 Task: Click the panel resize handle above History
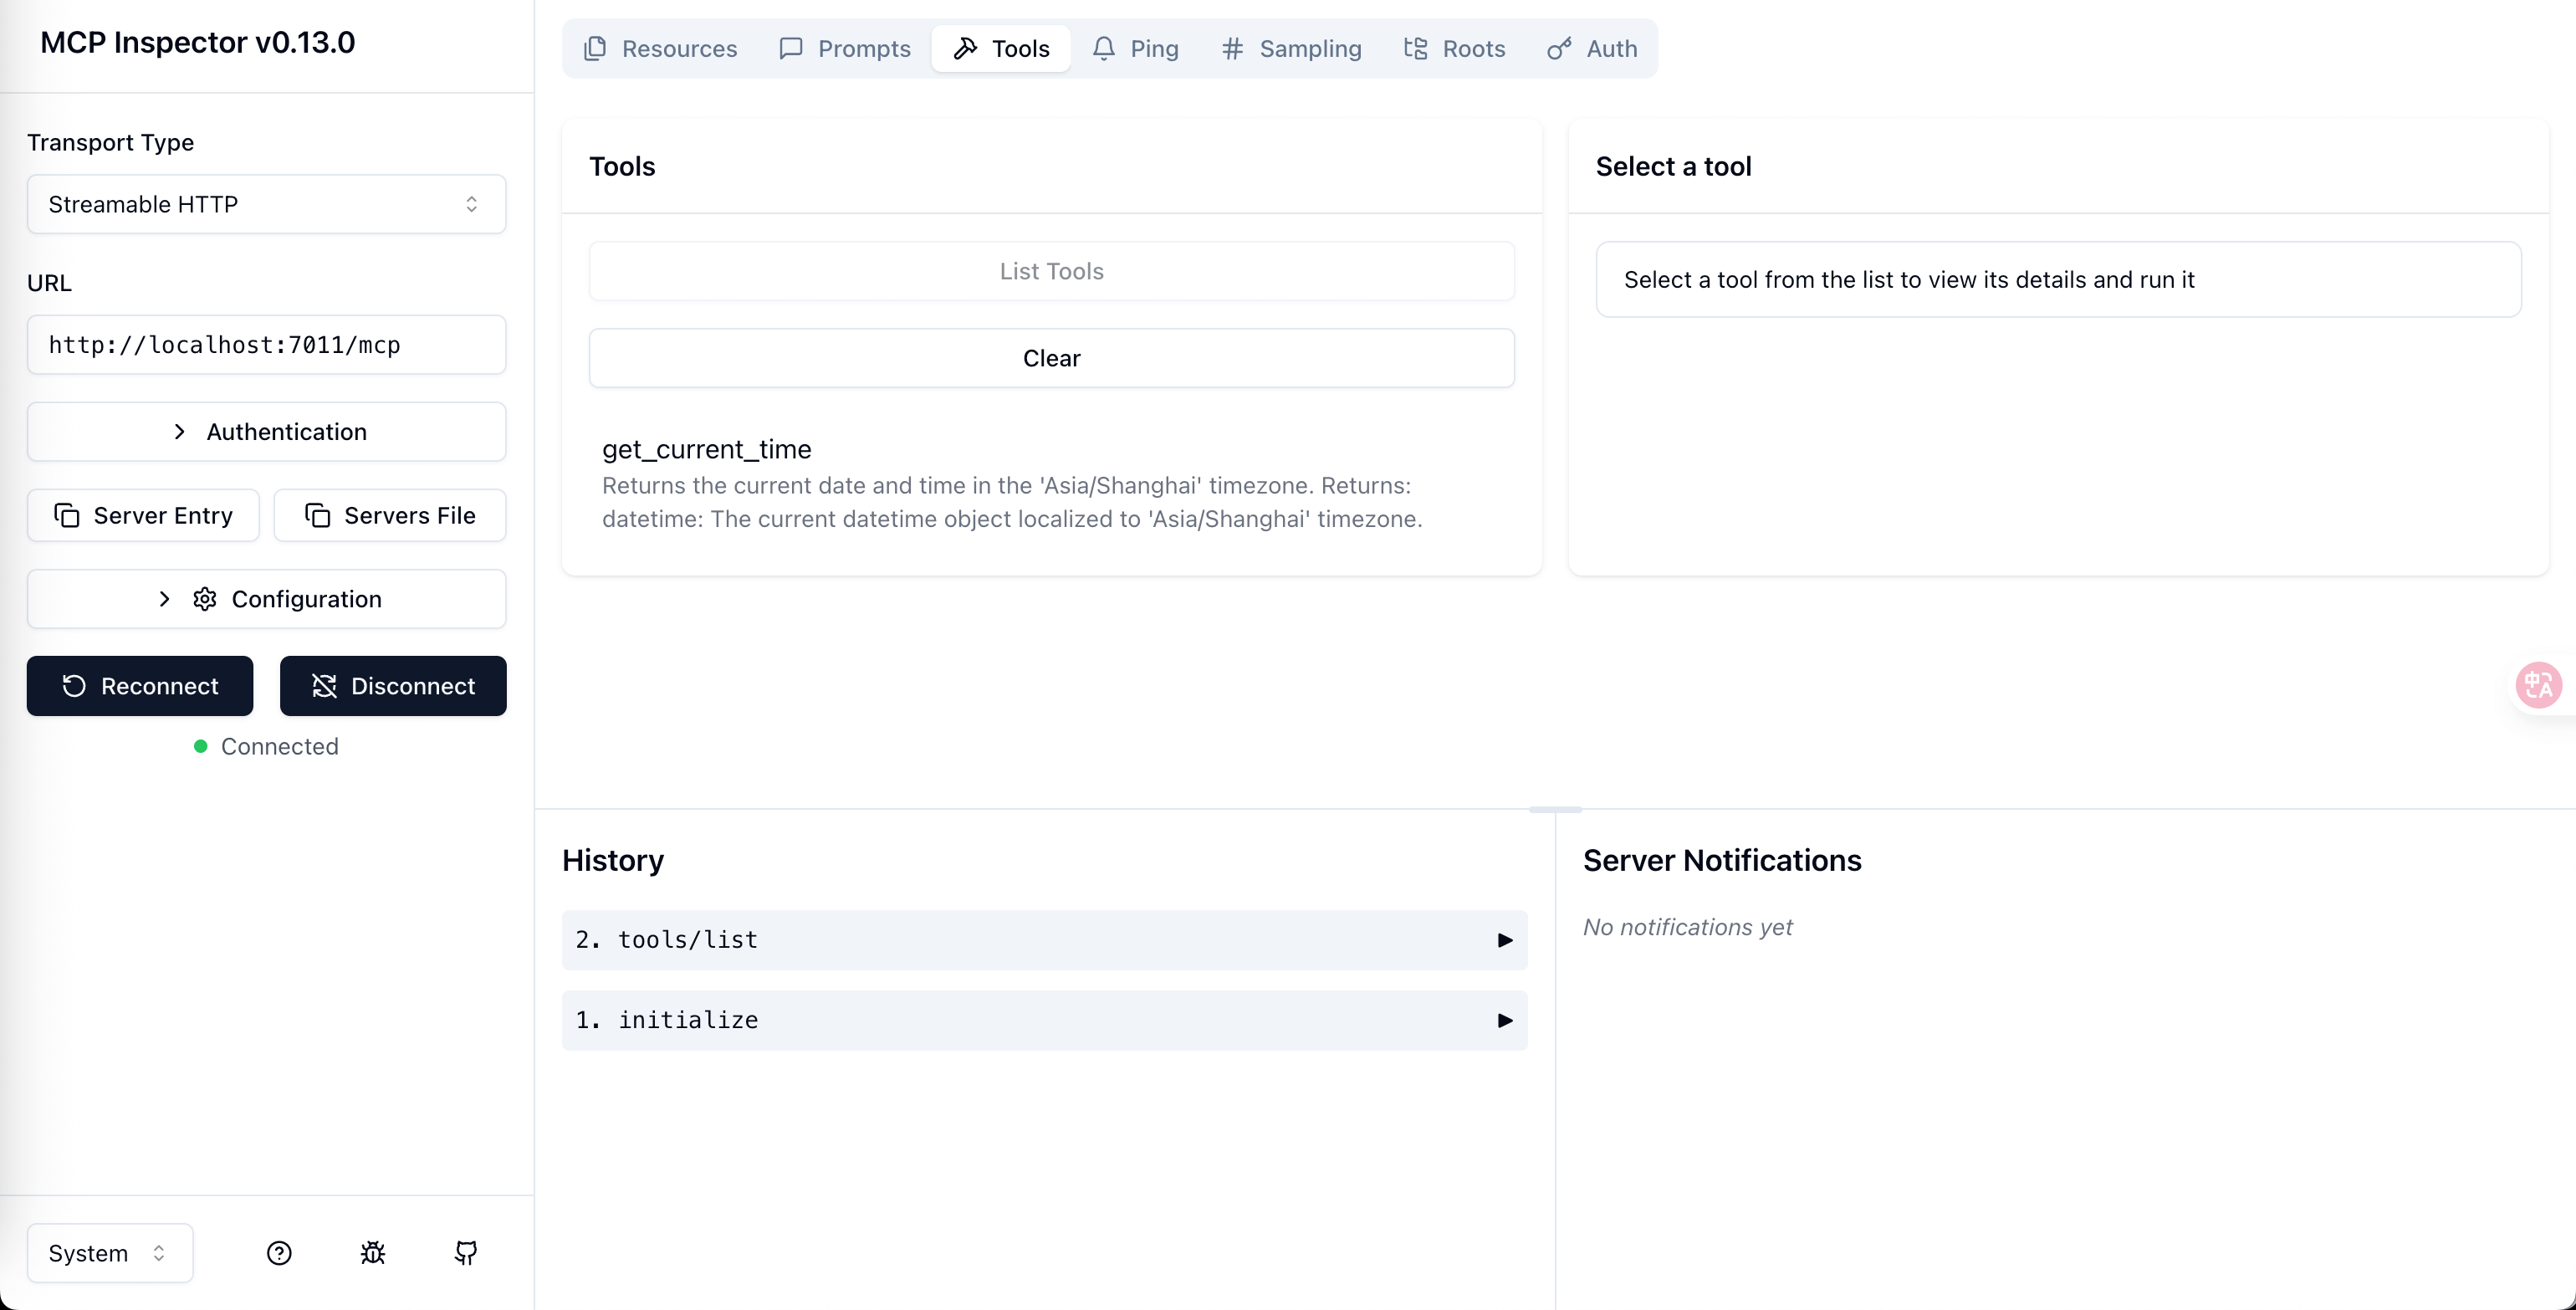(1555, 809)
